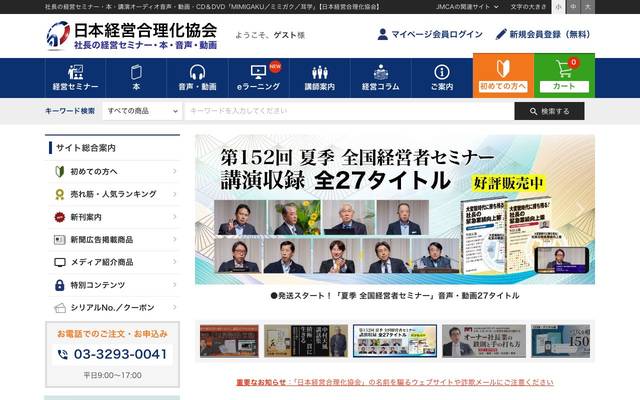Click the 03-3293-0041 phone number

pyautogui.click(x=120, y=354)
